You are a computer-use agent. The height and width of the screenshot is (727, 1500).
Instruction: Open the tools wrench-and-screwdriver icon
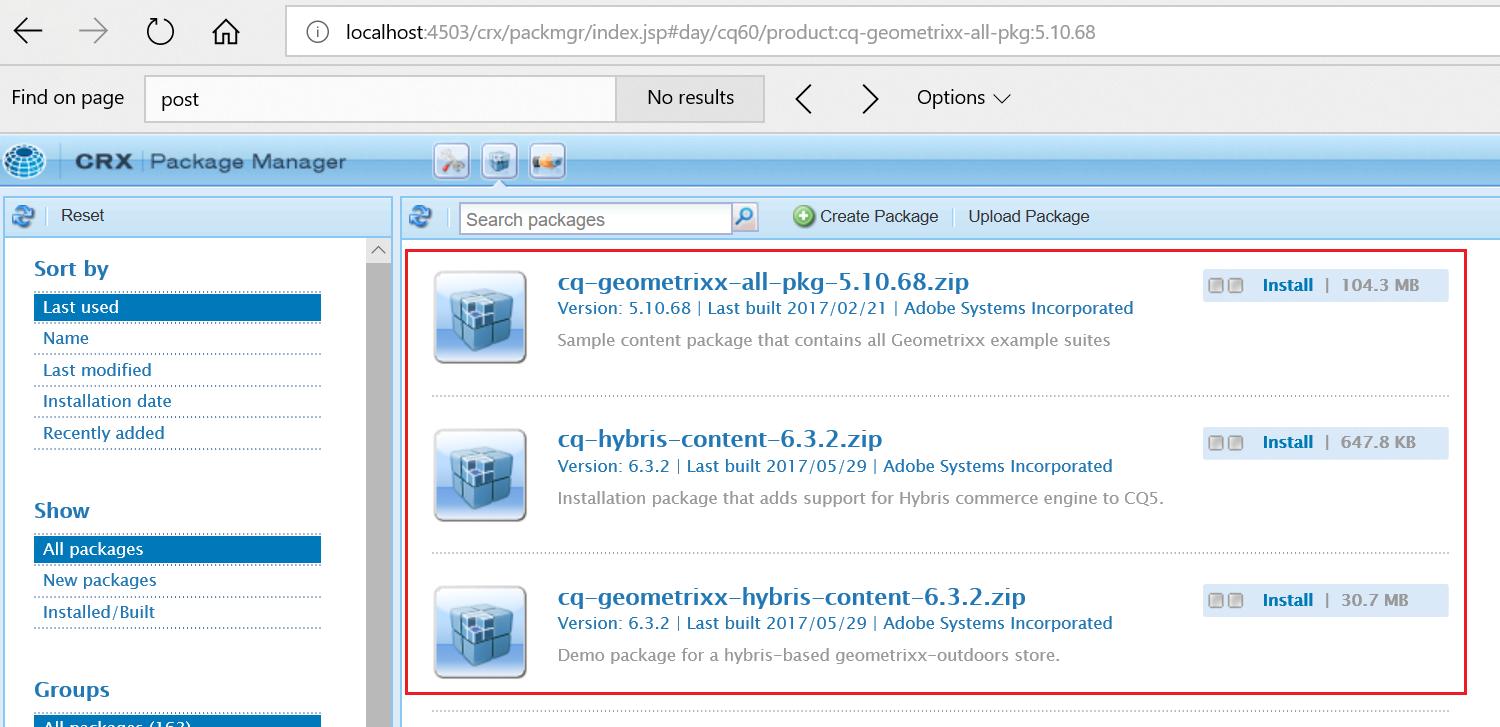coord(452,161)
